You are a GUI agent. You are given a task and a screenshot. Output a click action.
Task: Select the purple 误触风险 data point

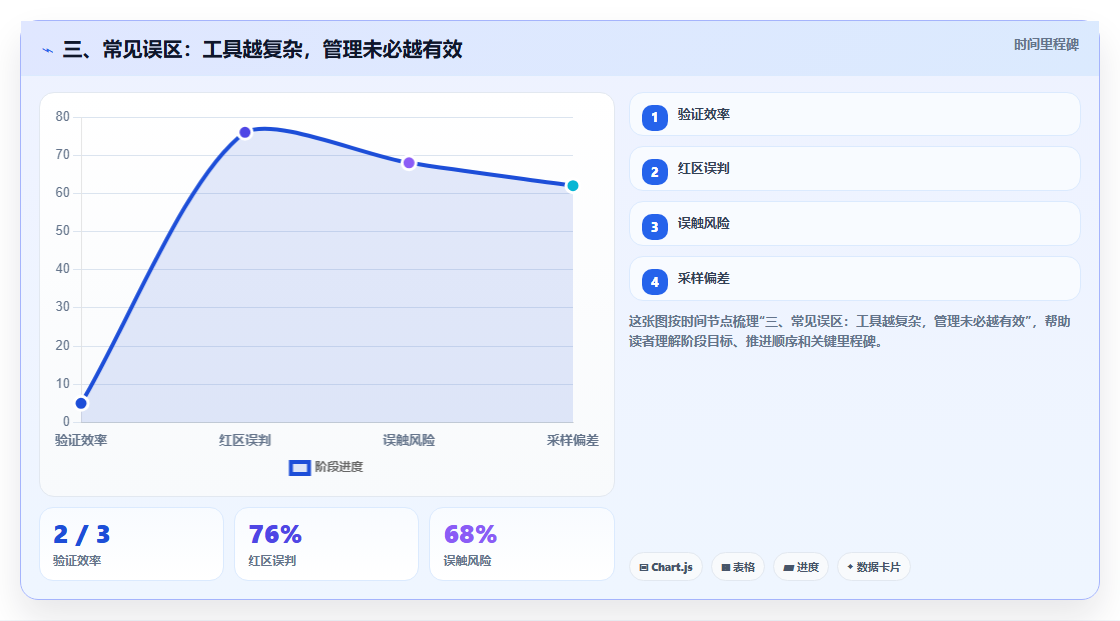click(x=409, y=163)
